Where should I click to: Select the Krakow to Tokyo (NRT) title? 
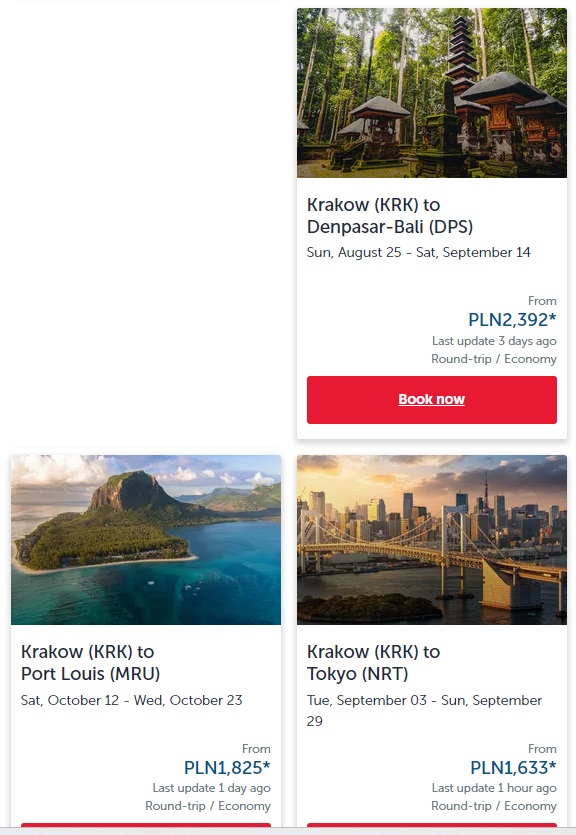[373, 662]
